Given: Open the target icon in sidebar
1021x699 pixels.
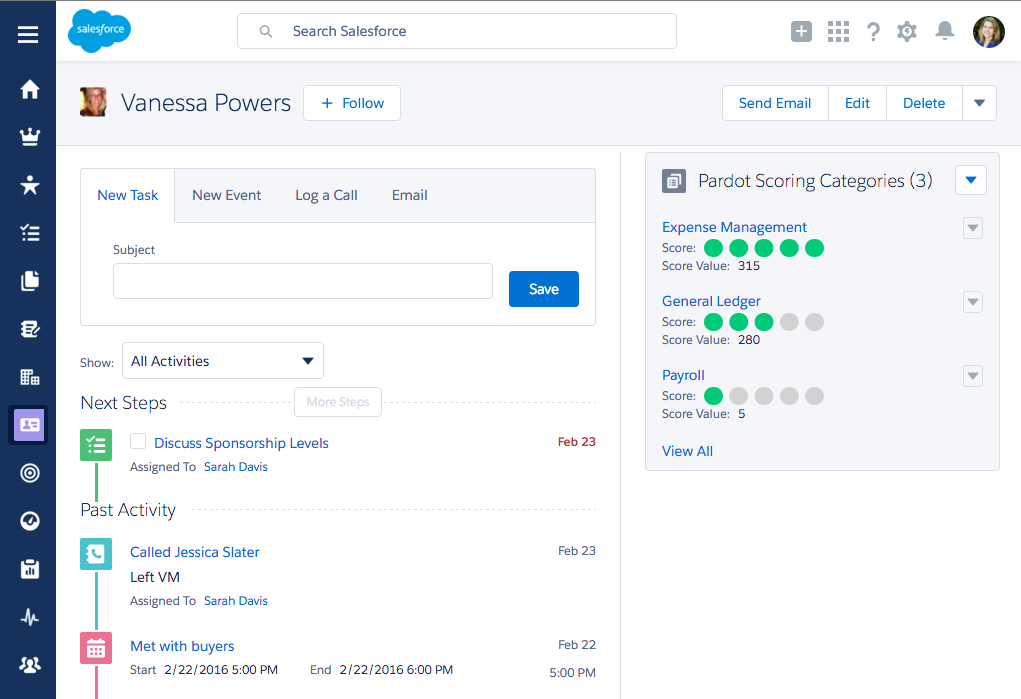Looking at the screenshot, I should 29,473.
